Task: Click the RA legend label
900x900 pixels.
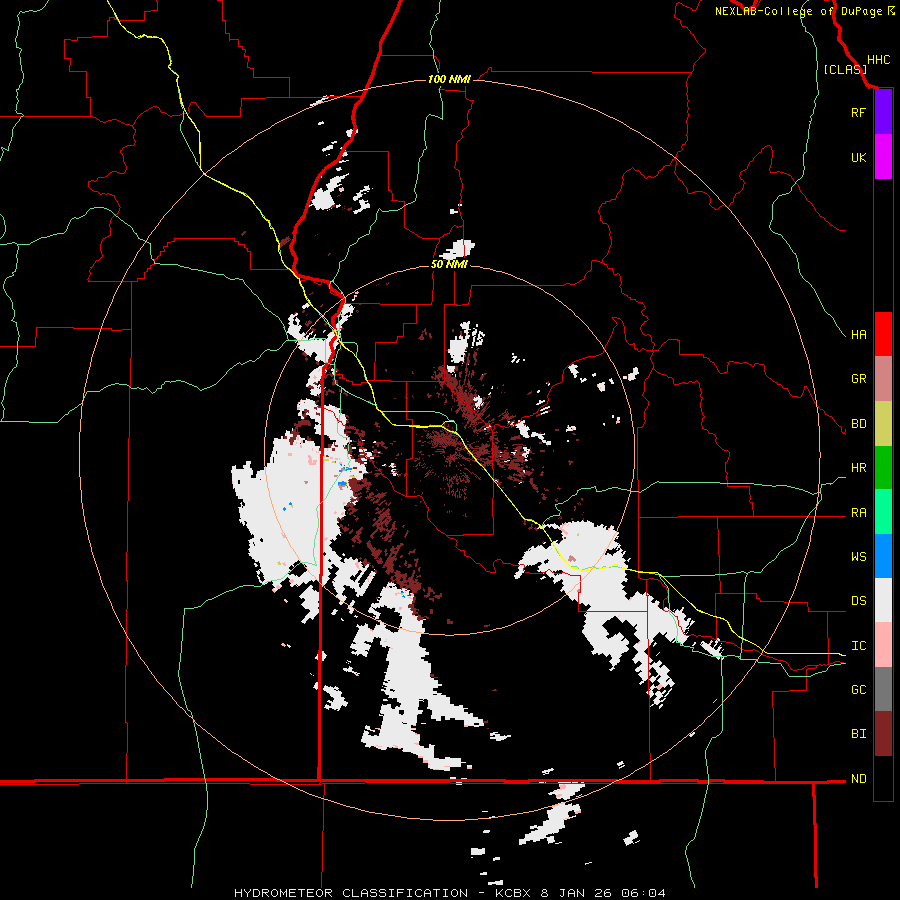Action: [x=858, y=513]
